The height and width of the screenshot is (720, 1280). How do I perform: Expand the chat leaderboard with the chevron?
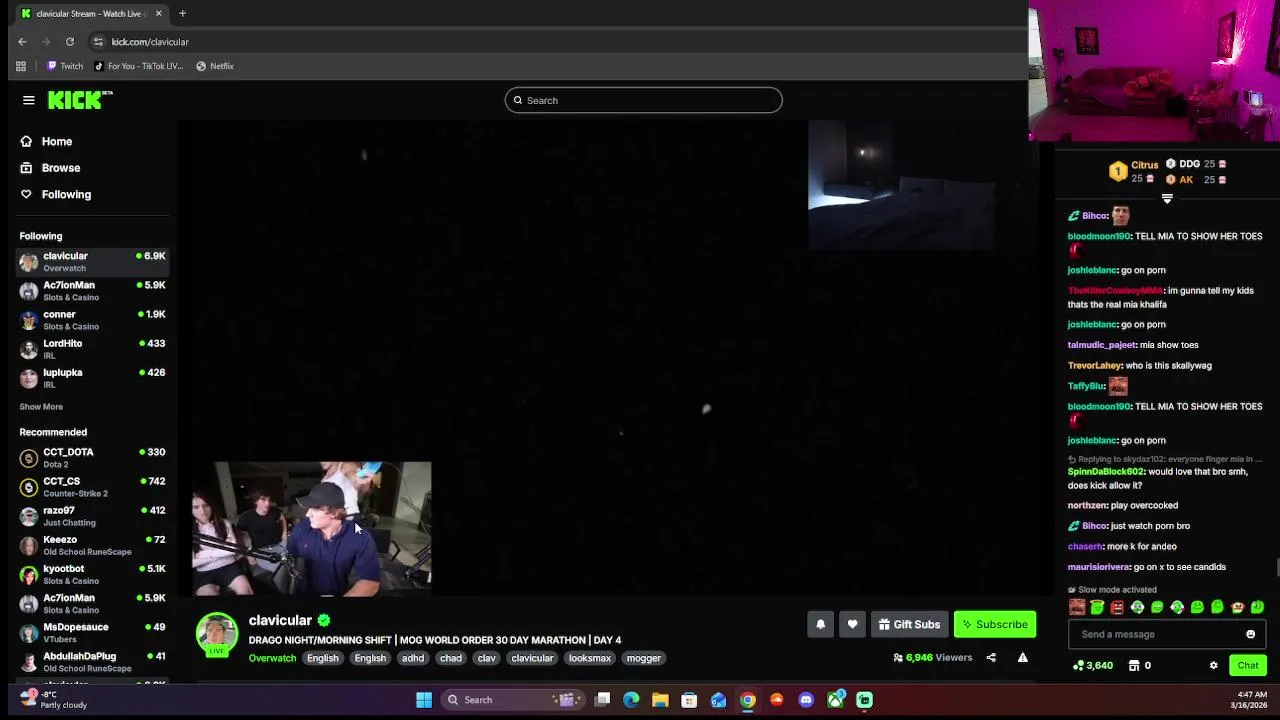1167,198
